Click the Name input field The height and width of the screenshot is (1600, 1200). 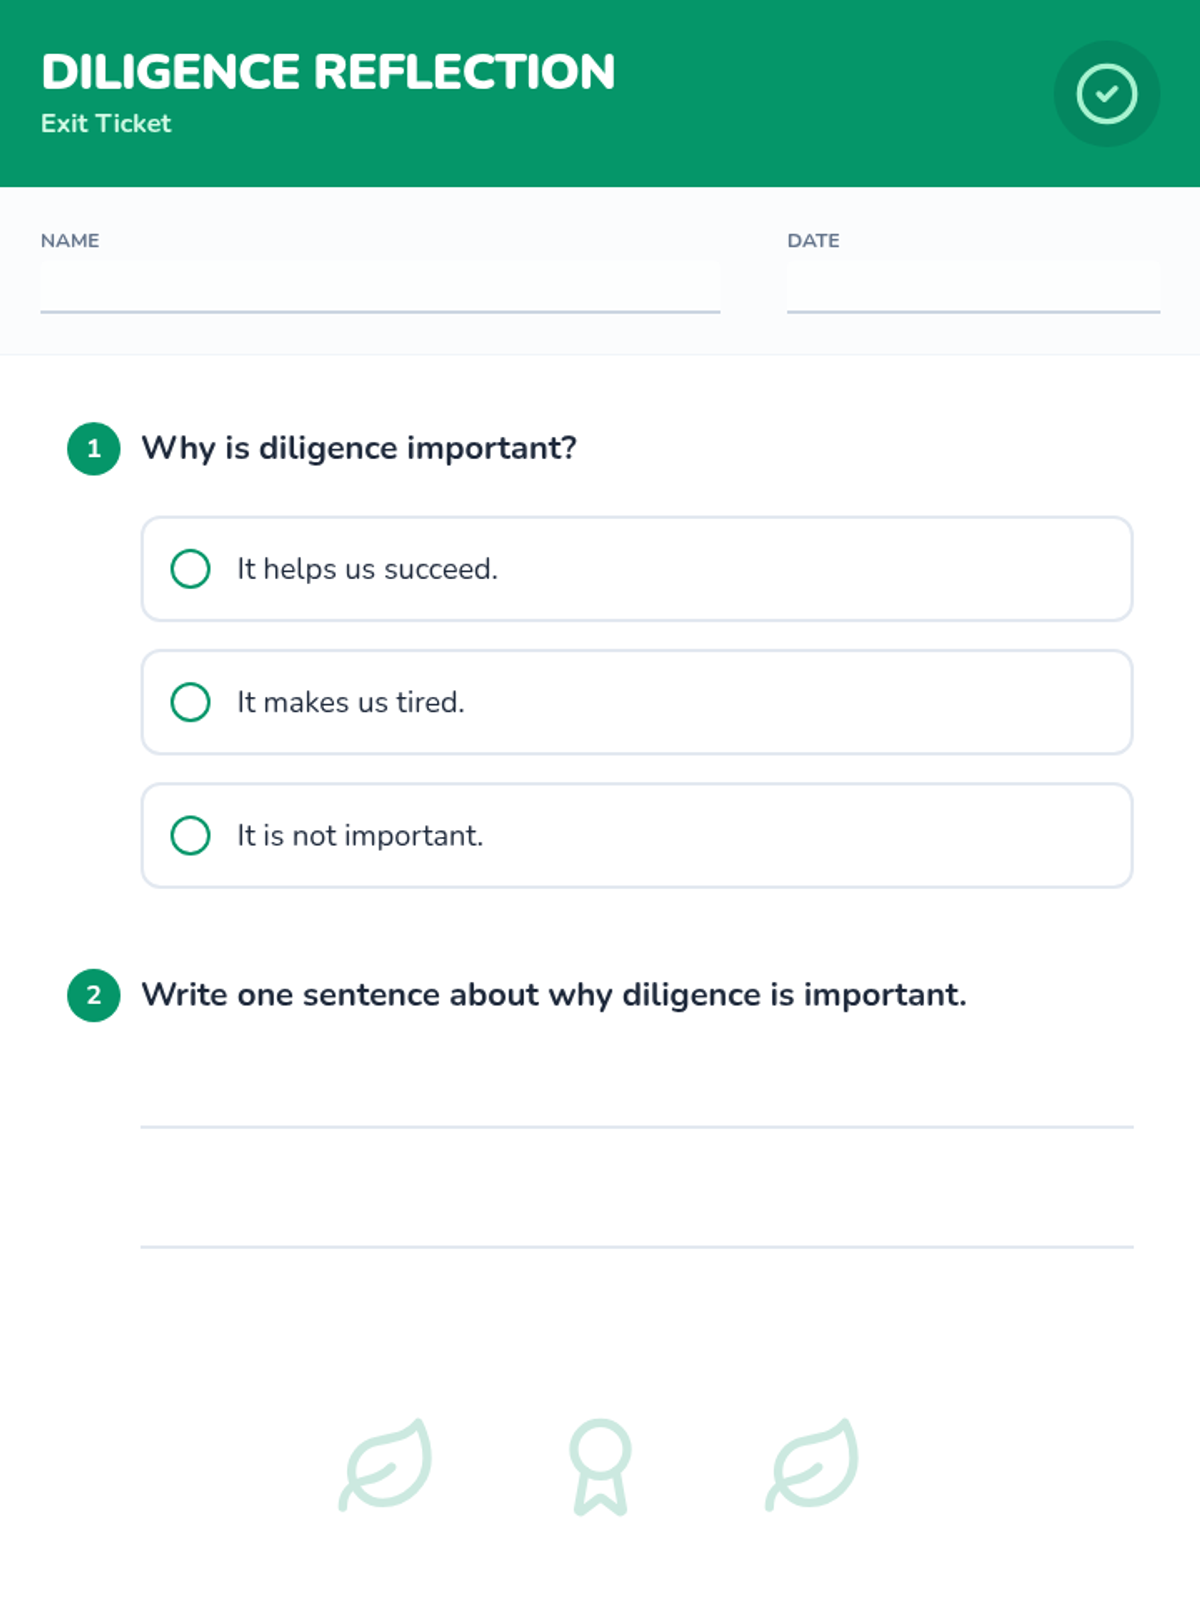point(380,287)
